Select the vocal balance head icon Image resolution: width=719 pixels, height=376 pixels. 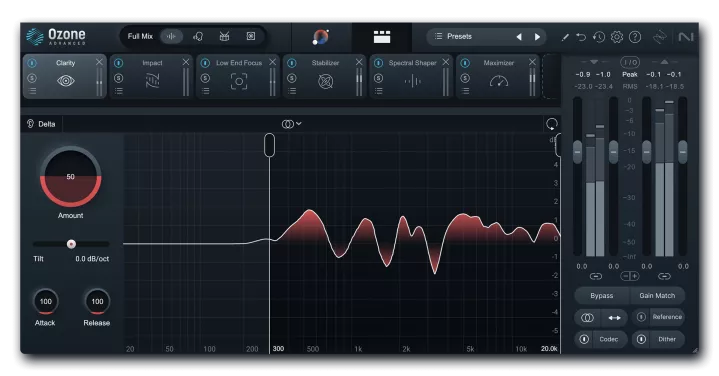pyautogui.click(x=198, y=36)
